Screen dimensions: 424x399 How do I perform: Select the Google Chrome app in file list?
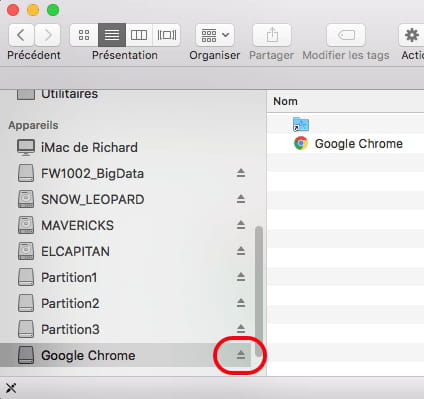click(x=346, y=144)
